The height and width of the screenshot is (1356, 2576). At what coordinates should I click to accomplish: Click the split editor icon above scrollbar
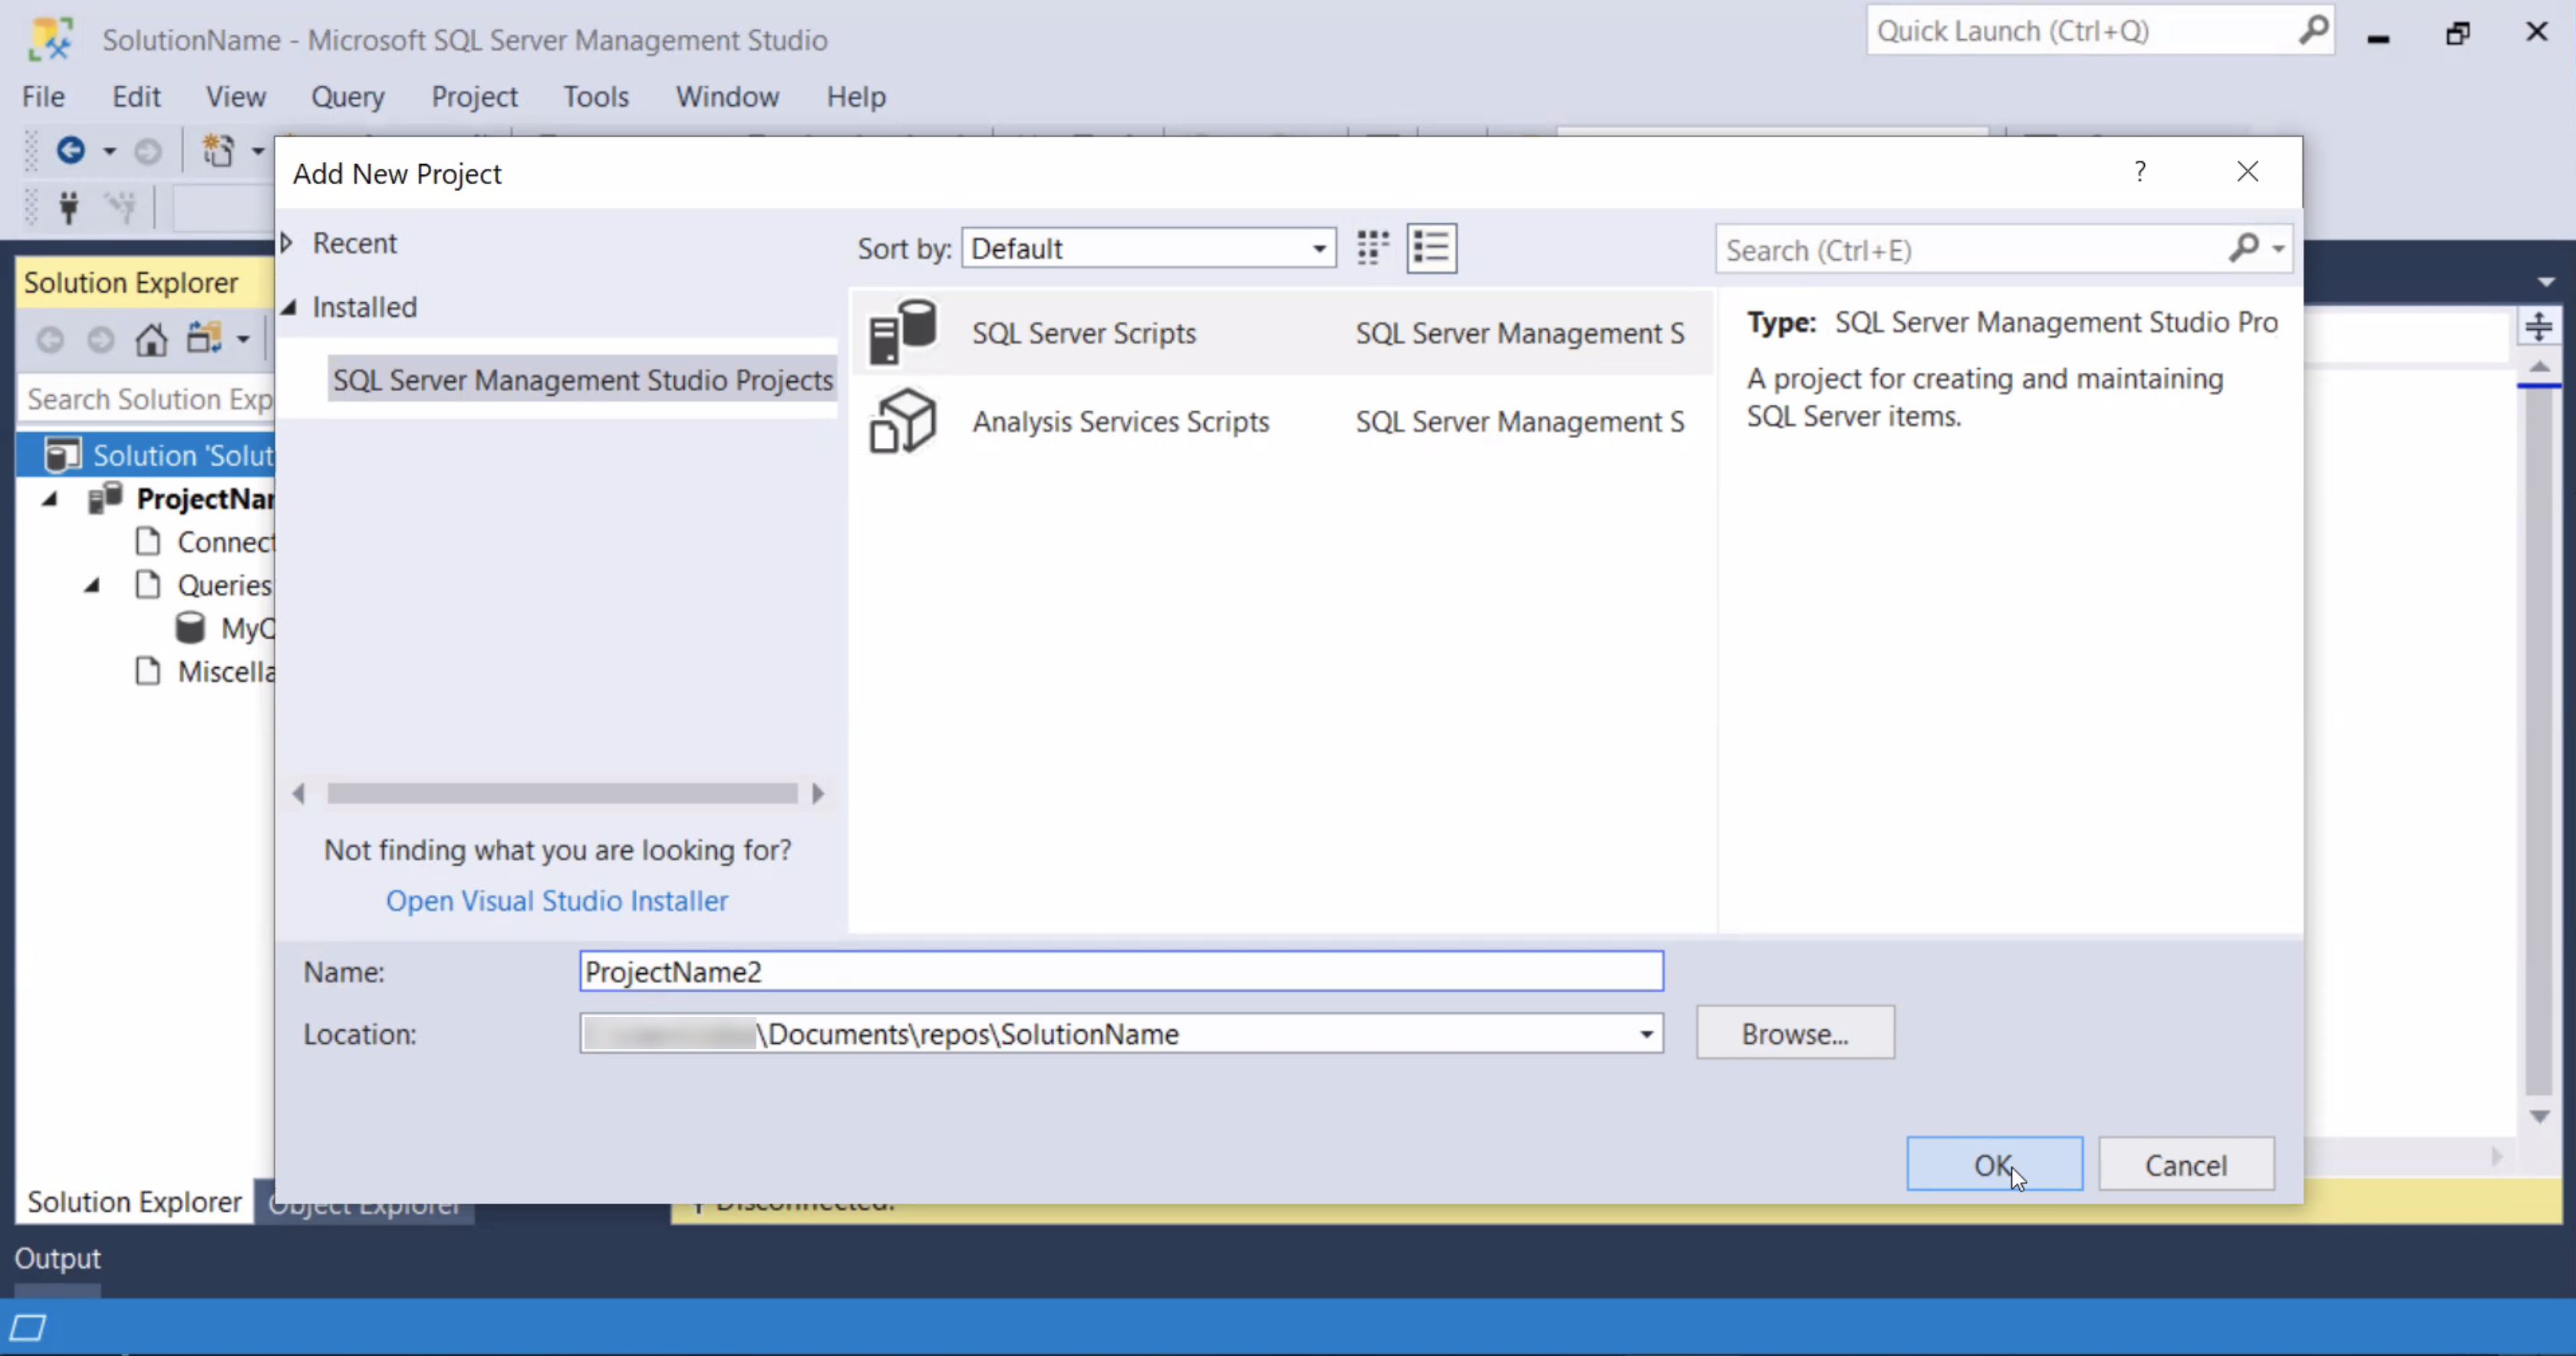tap(2539, 327)
